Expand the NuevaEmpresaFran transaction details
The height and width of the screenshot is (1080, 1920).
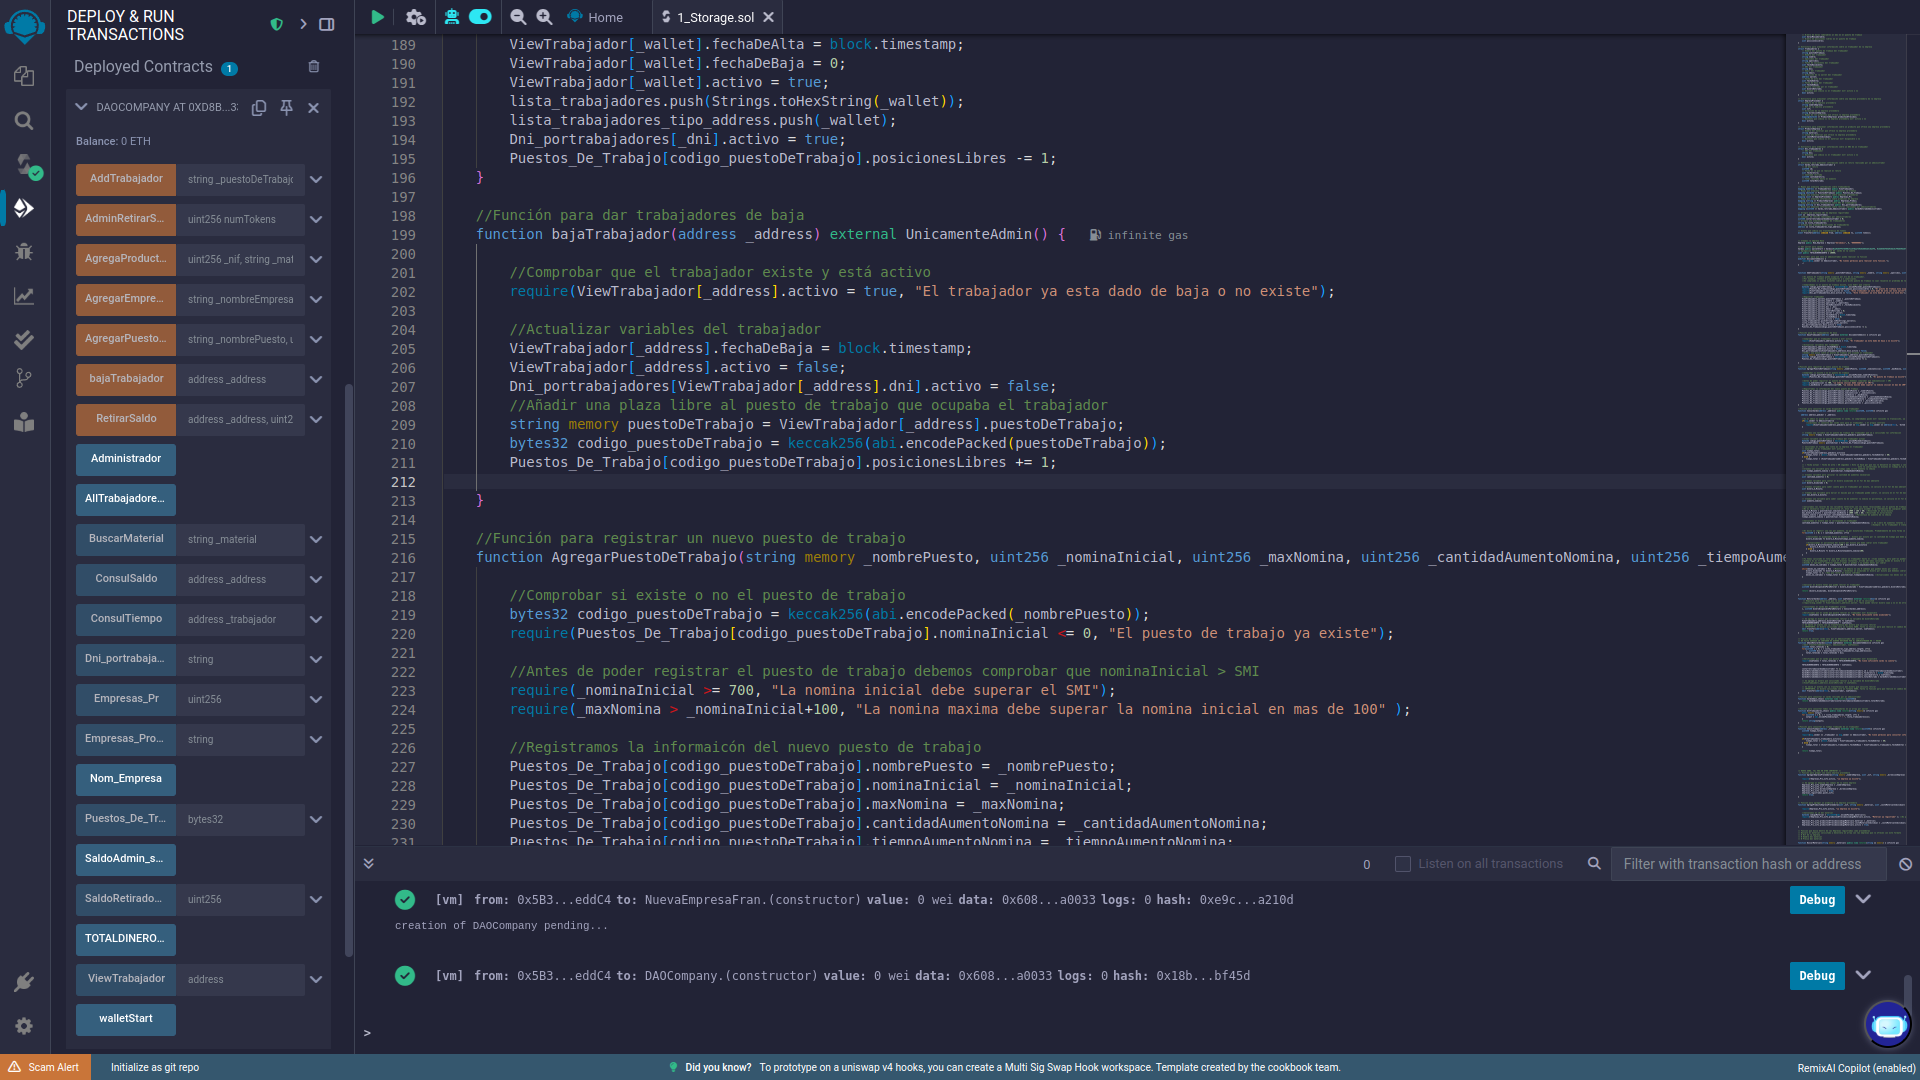coord(1864,899)
